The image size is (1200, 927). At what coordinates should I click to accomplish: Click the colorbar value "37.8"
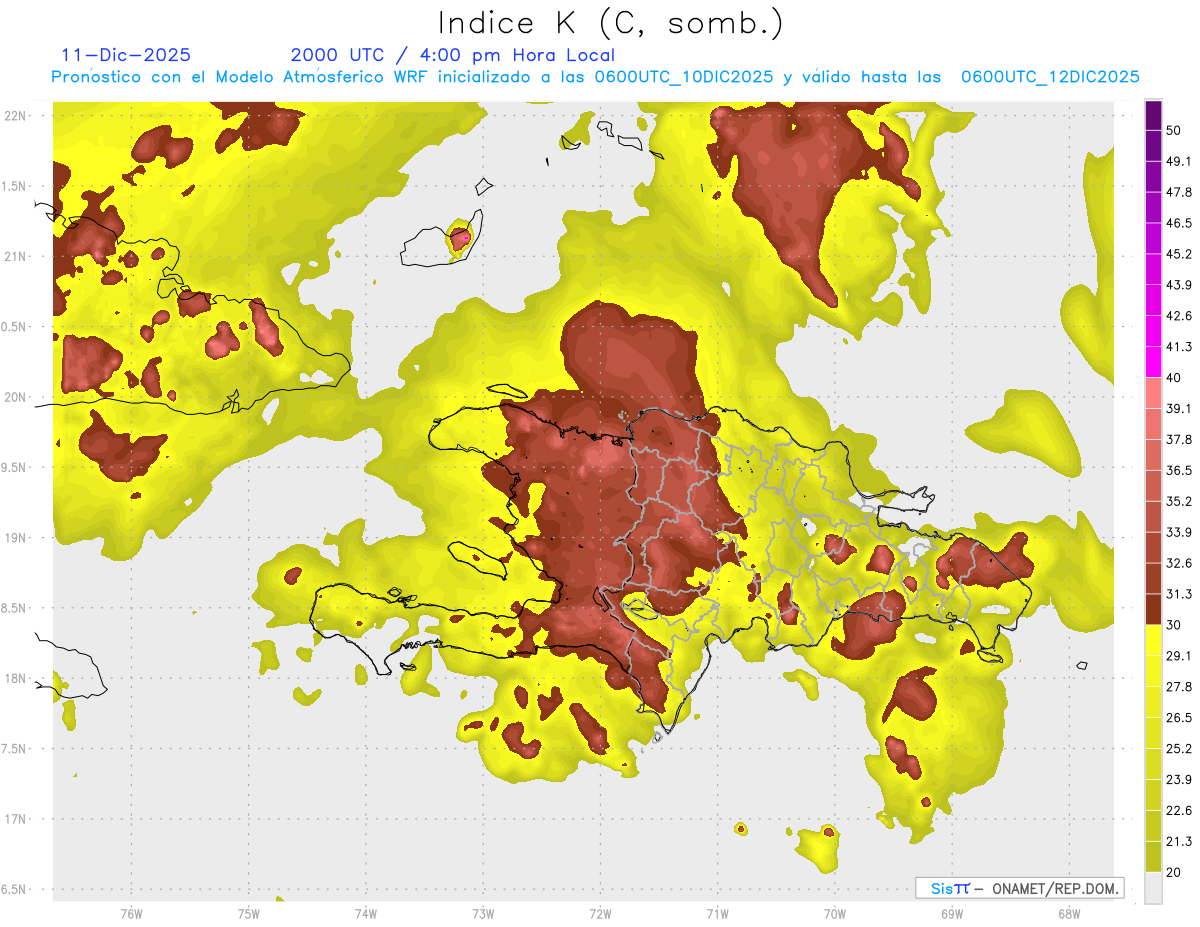(1179, 439)
